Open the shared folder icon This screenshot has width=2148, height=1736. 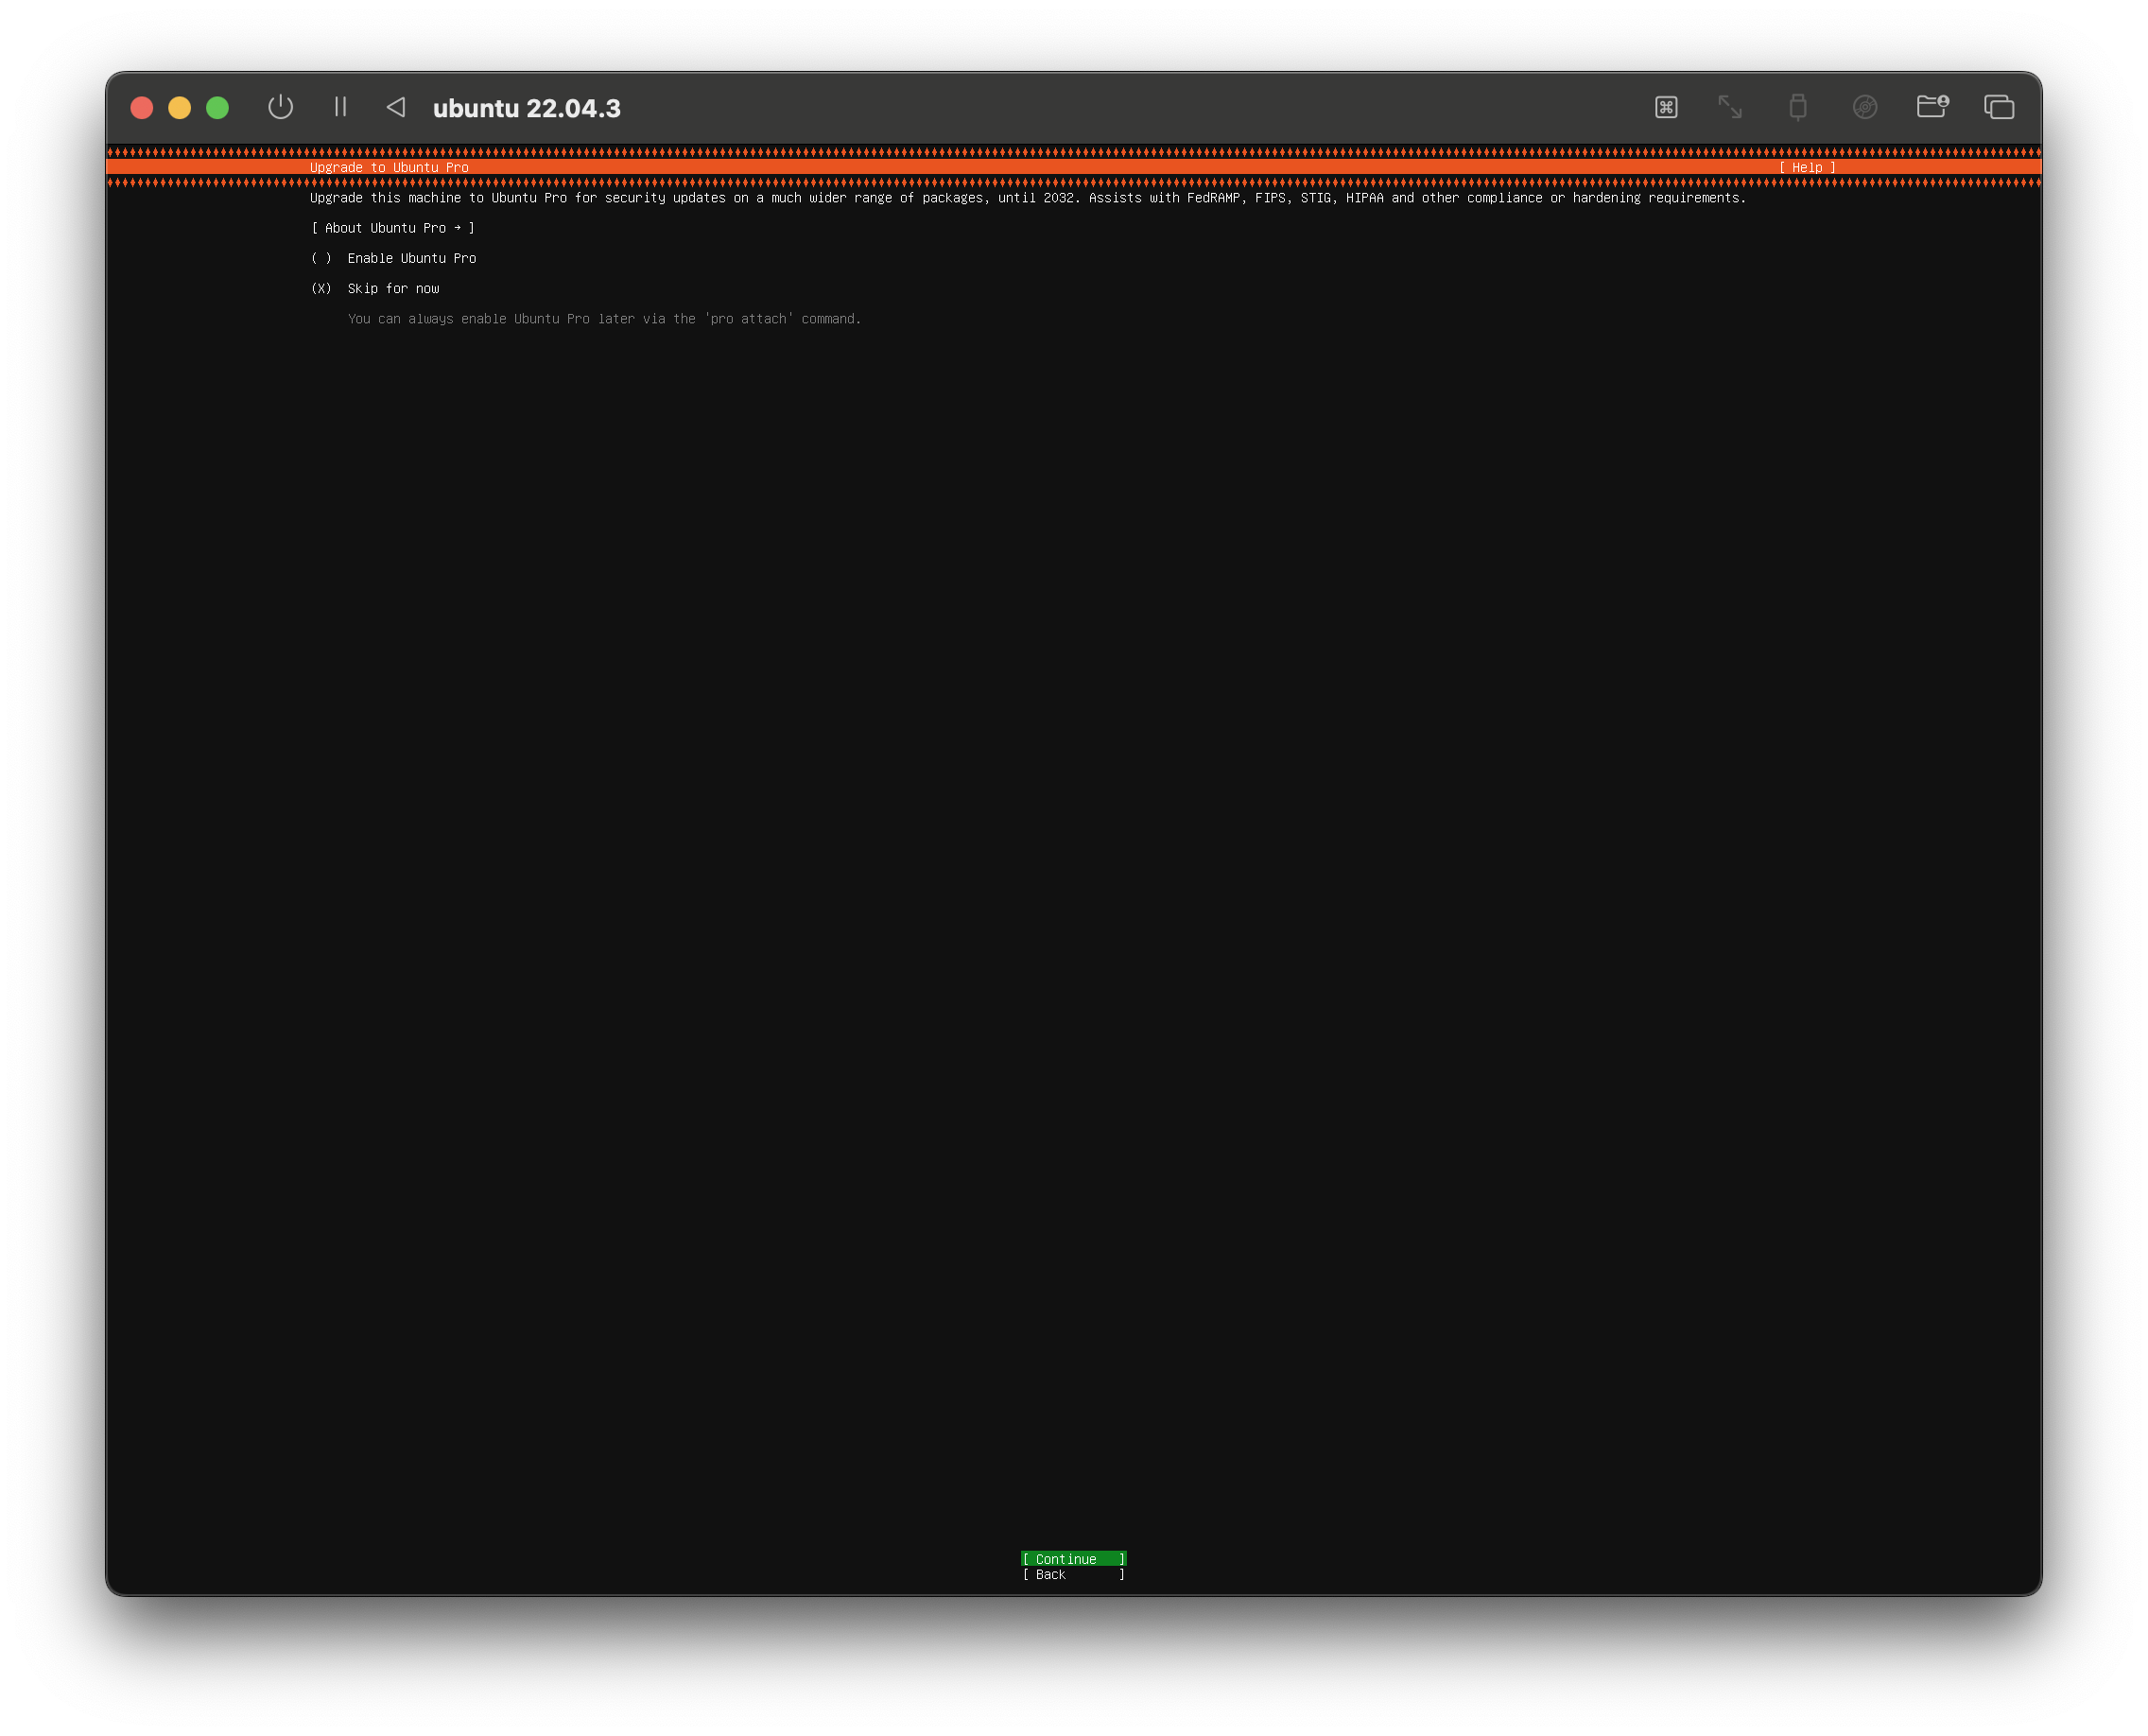click(x=1932, y=106)
